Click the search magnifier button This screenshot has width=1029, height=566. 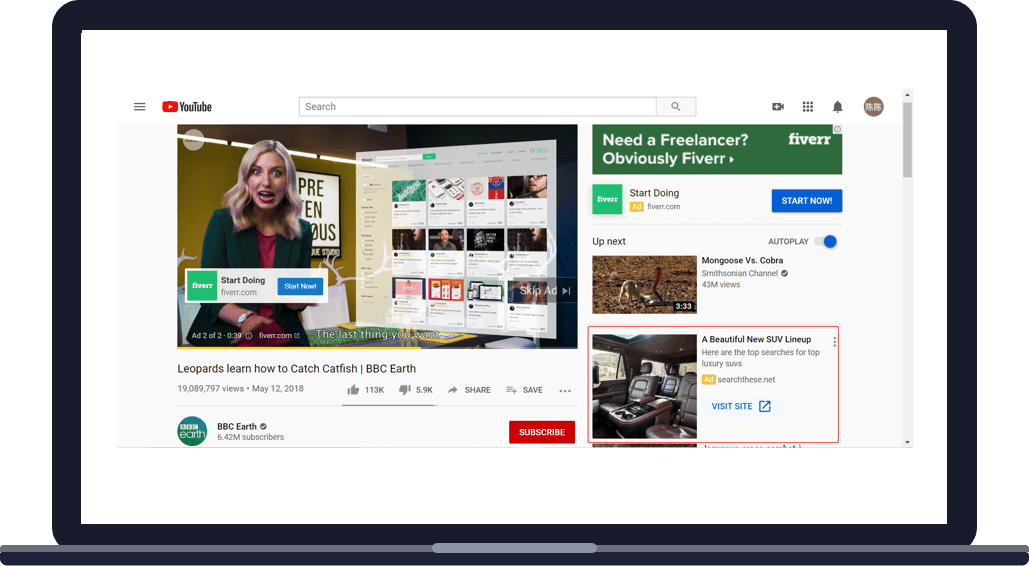click(676, 106)
